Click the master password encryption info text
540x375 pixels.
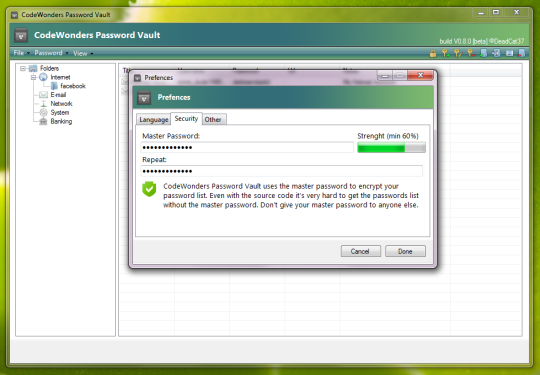tap(291, 196)
